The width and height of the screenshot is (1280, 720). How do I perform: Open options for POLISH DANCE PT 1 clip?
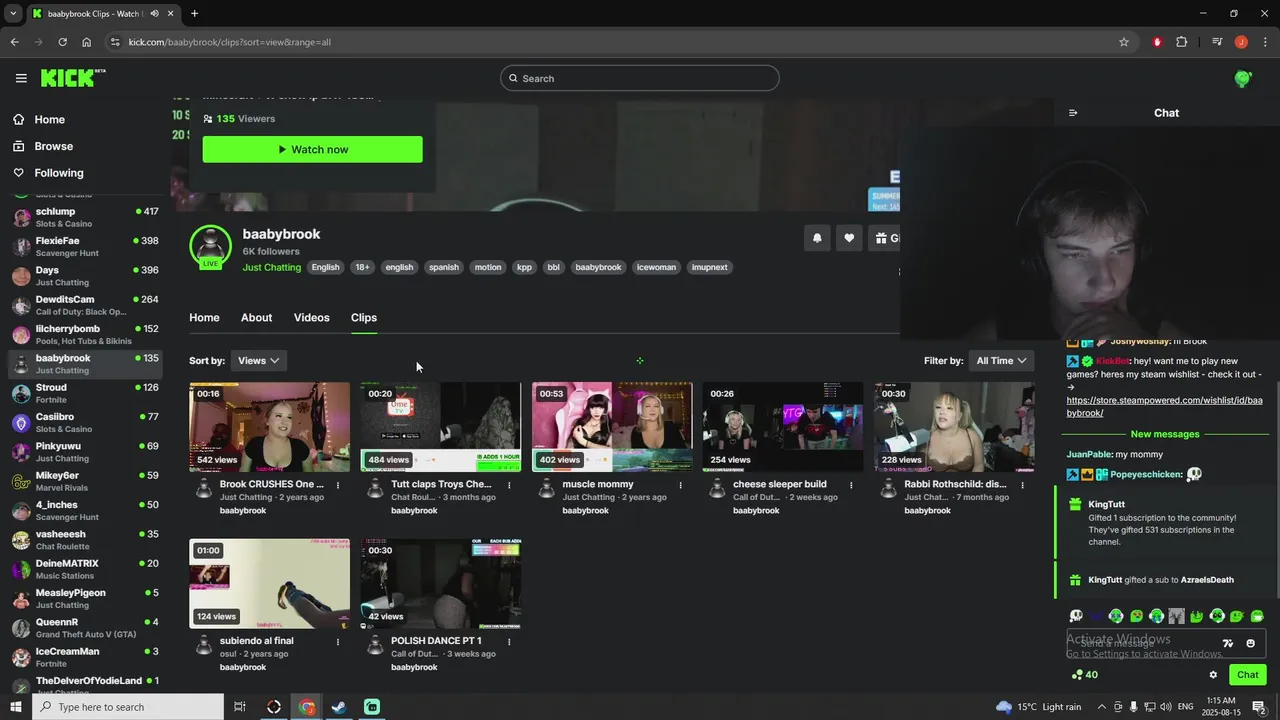[x=509, y=642]
